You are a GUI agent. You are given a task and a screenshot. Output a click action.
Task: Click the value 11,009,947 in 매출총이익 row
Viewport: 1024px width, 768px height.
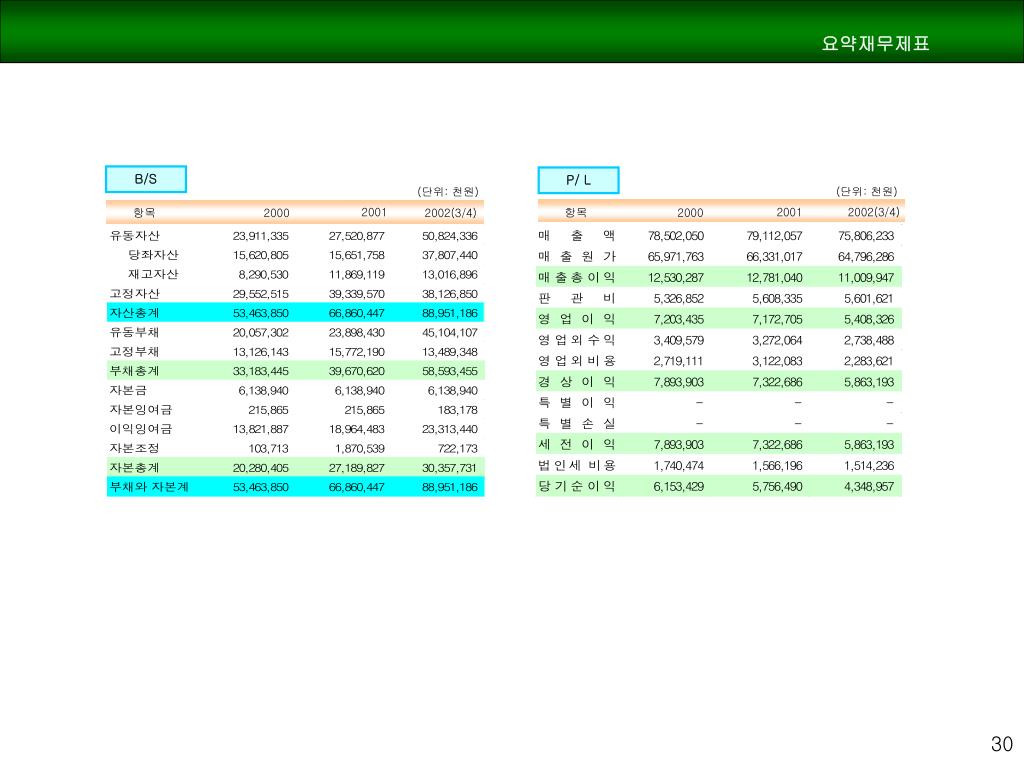(x=866, y=278)
